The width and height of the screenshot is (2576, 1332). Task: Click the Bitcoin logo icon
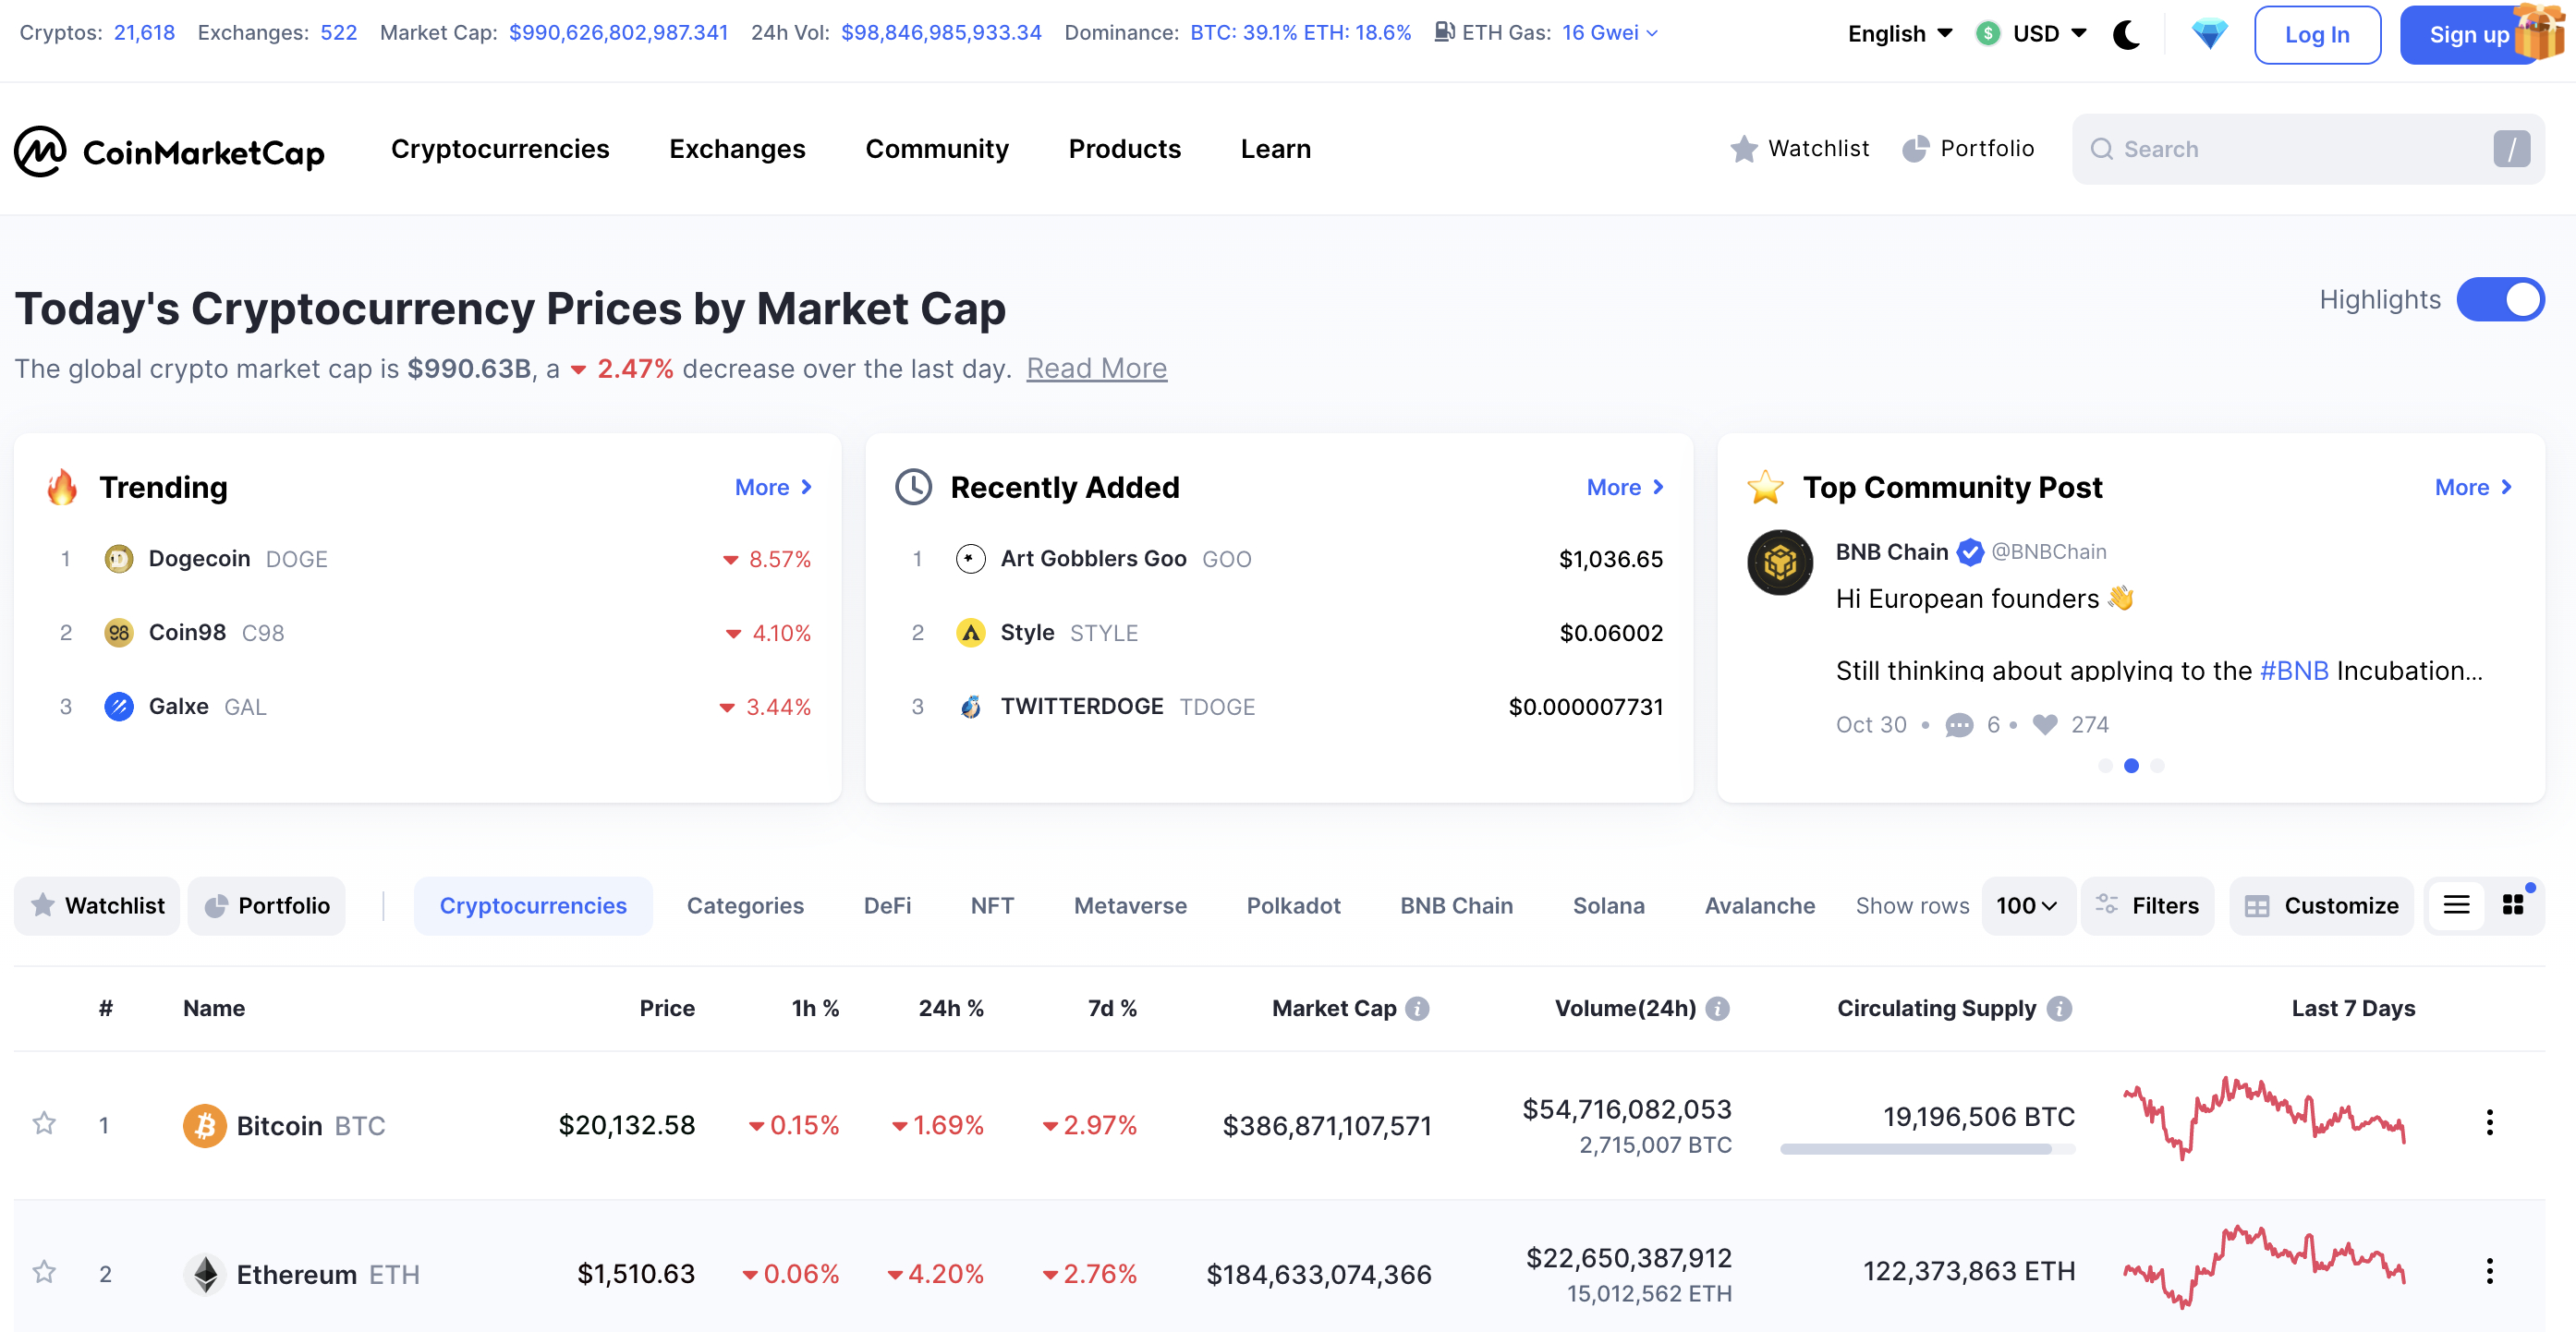(x=204, y=1126)
